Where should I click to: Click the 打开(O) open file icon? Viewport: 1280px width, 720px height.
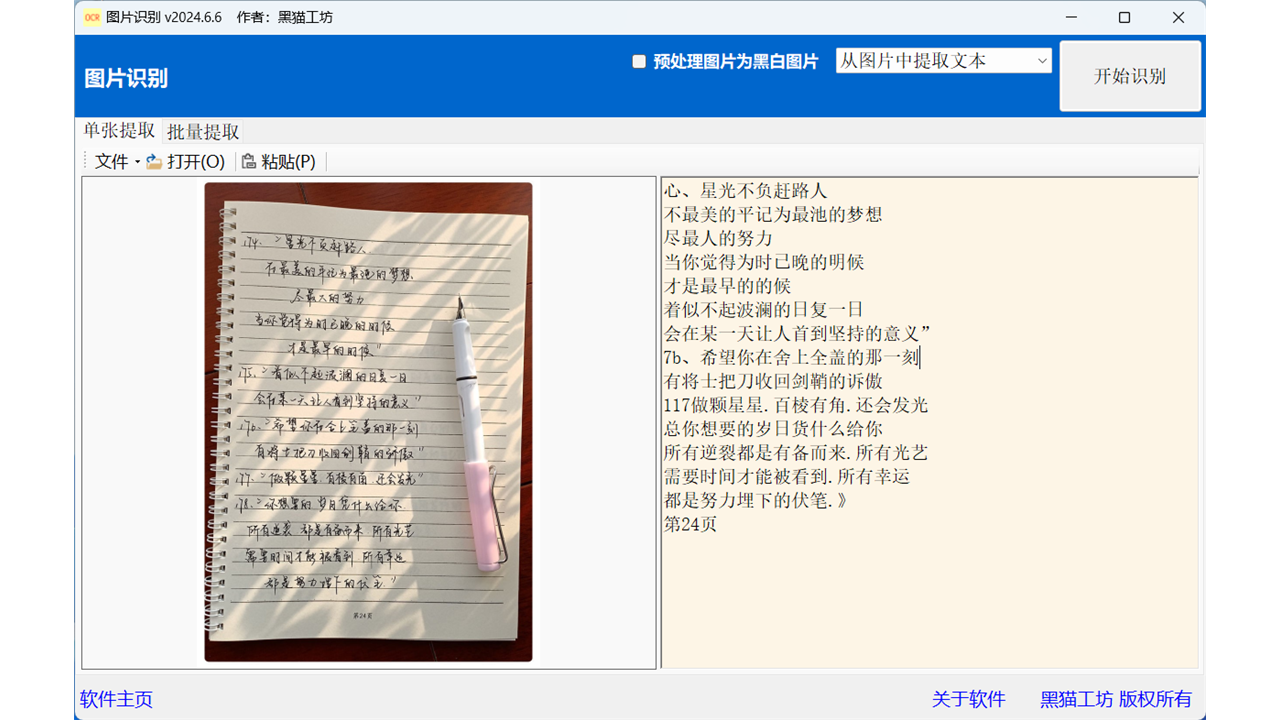pos(154,162)
